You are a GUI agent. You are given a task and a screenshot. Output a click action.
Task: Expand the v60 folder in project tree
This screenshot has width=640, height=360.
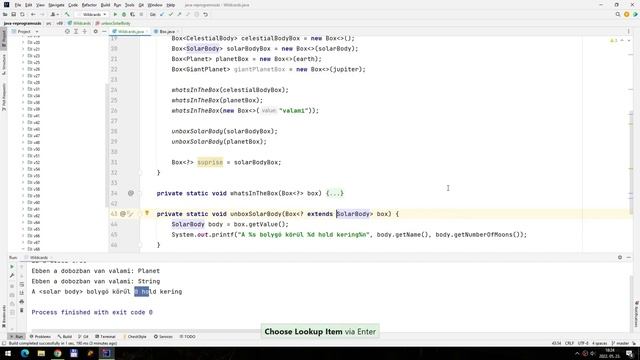(23, 202)
